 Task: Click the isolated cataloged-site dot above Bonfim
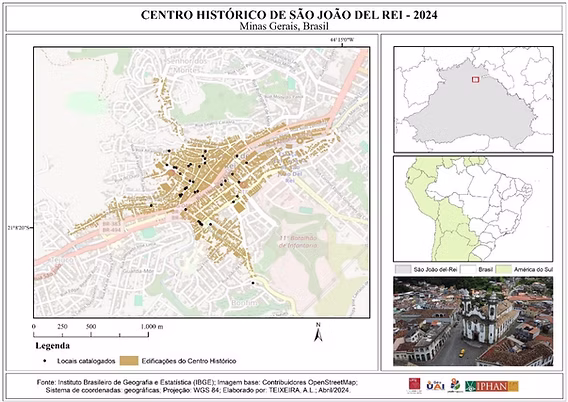tap(253, 283)
